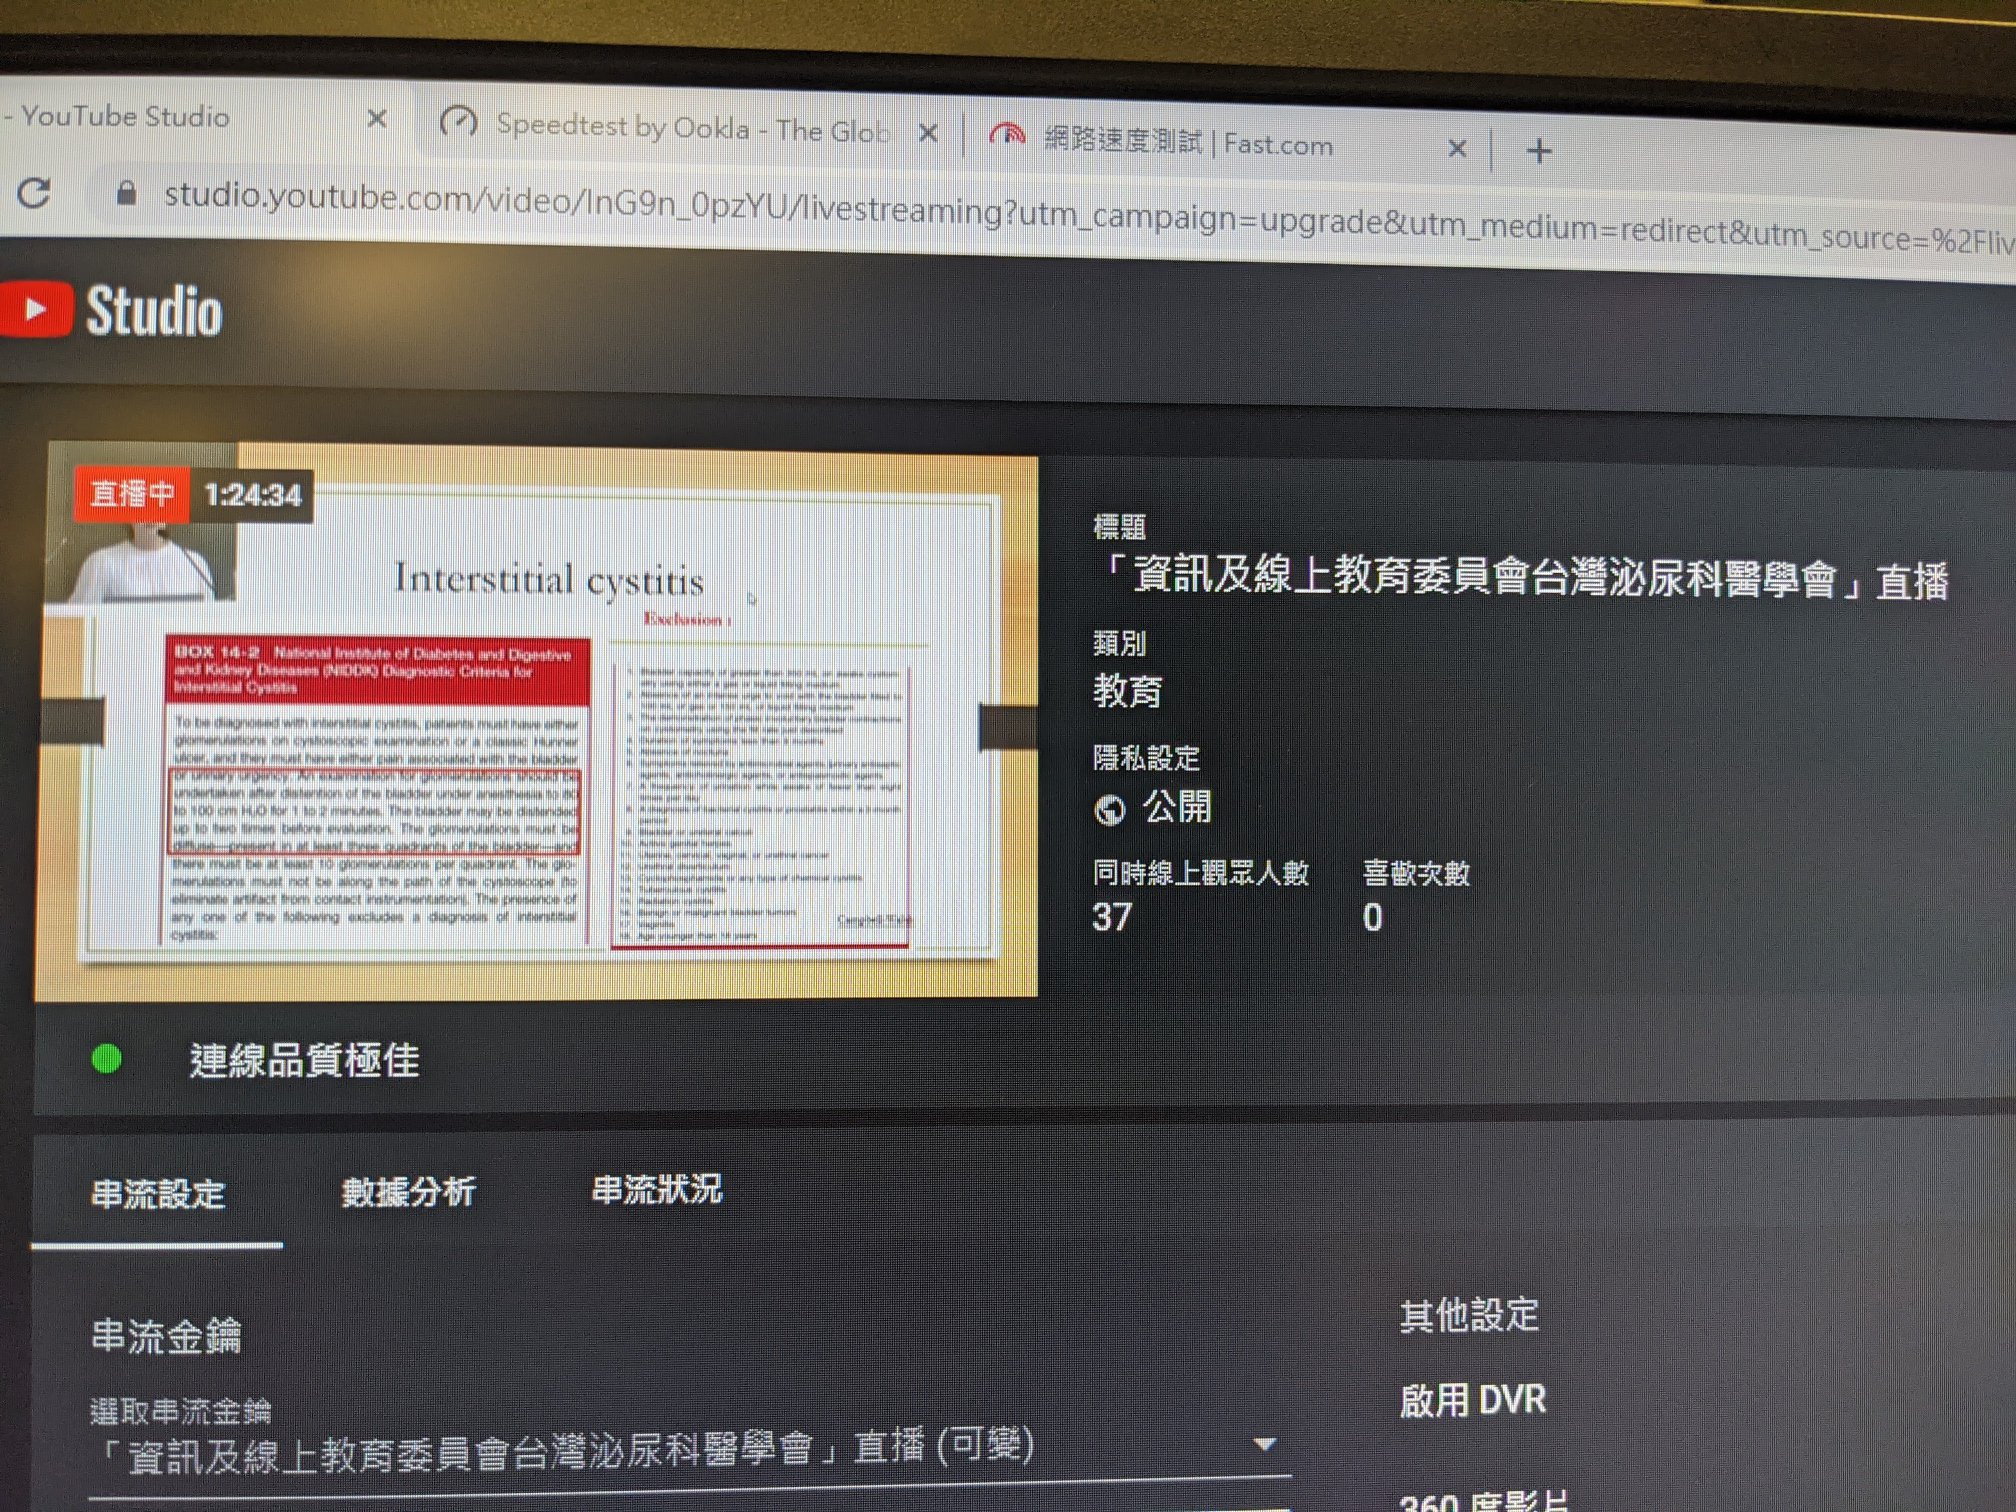
Task: Close the YouTube Studio tab
Action: [x=377, y=119]
